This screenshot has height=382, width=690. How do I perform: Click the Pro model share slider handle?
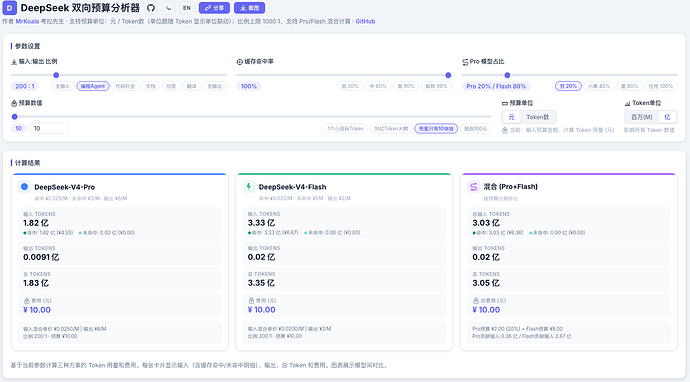click(507, 75)
